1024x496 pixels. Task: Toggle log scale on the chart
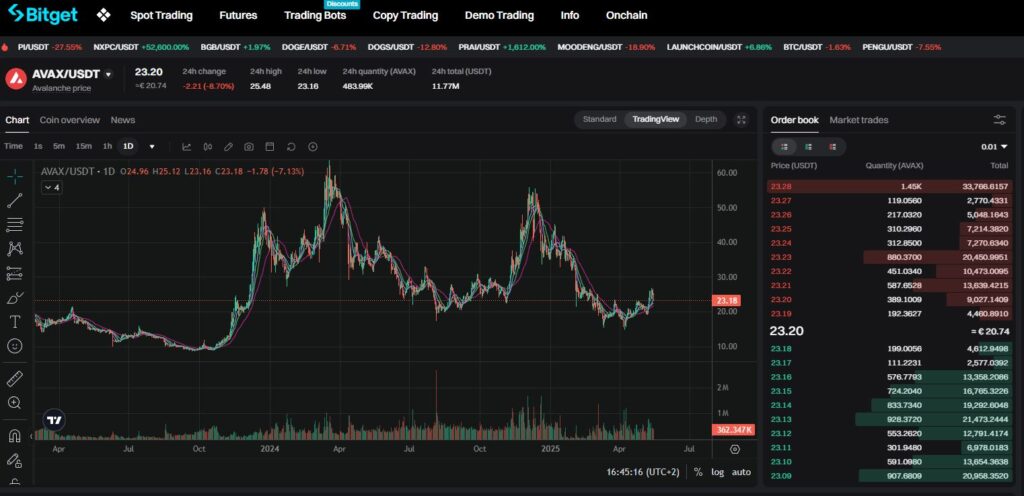click(717, 472)
